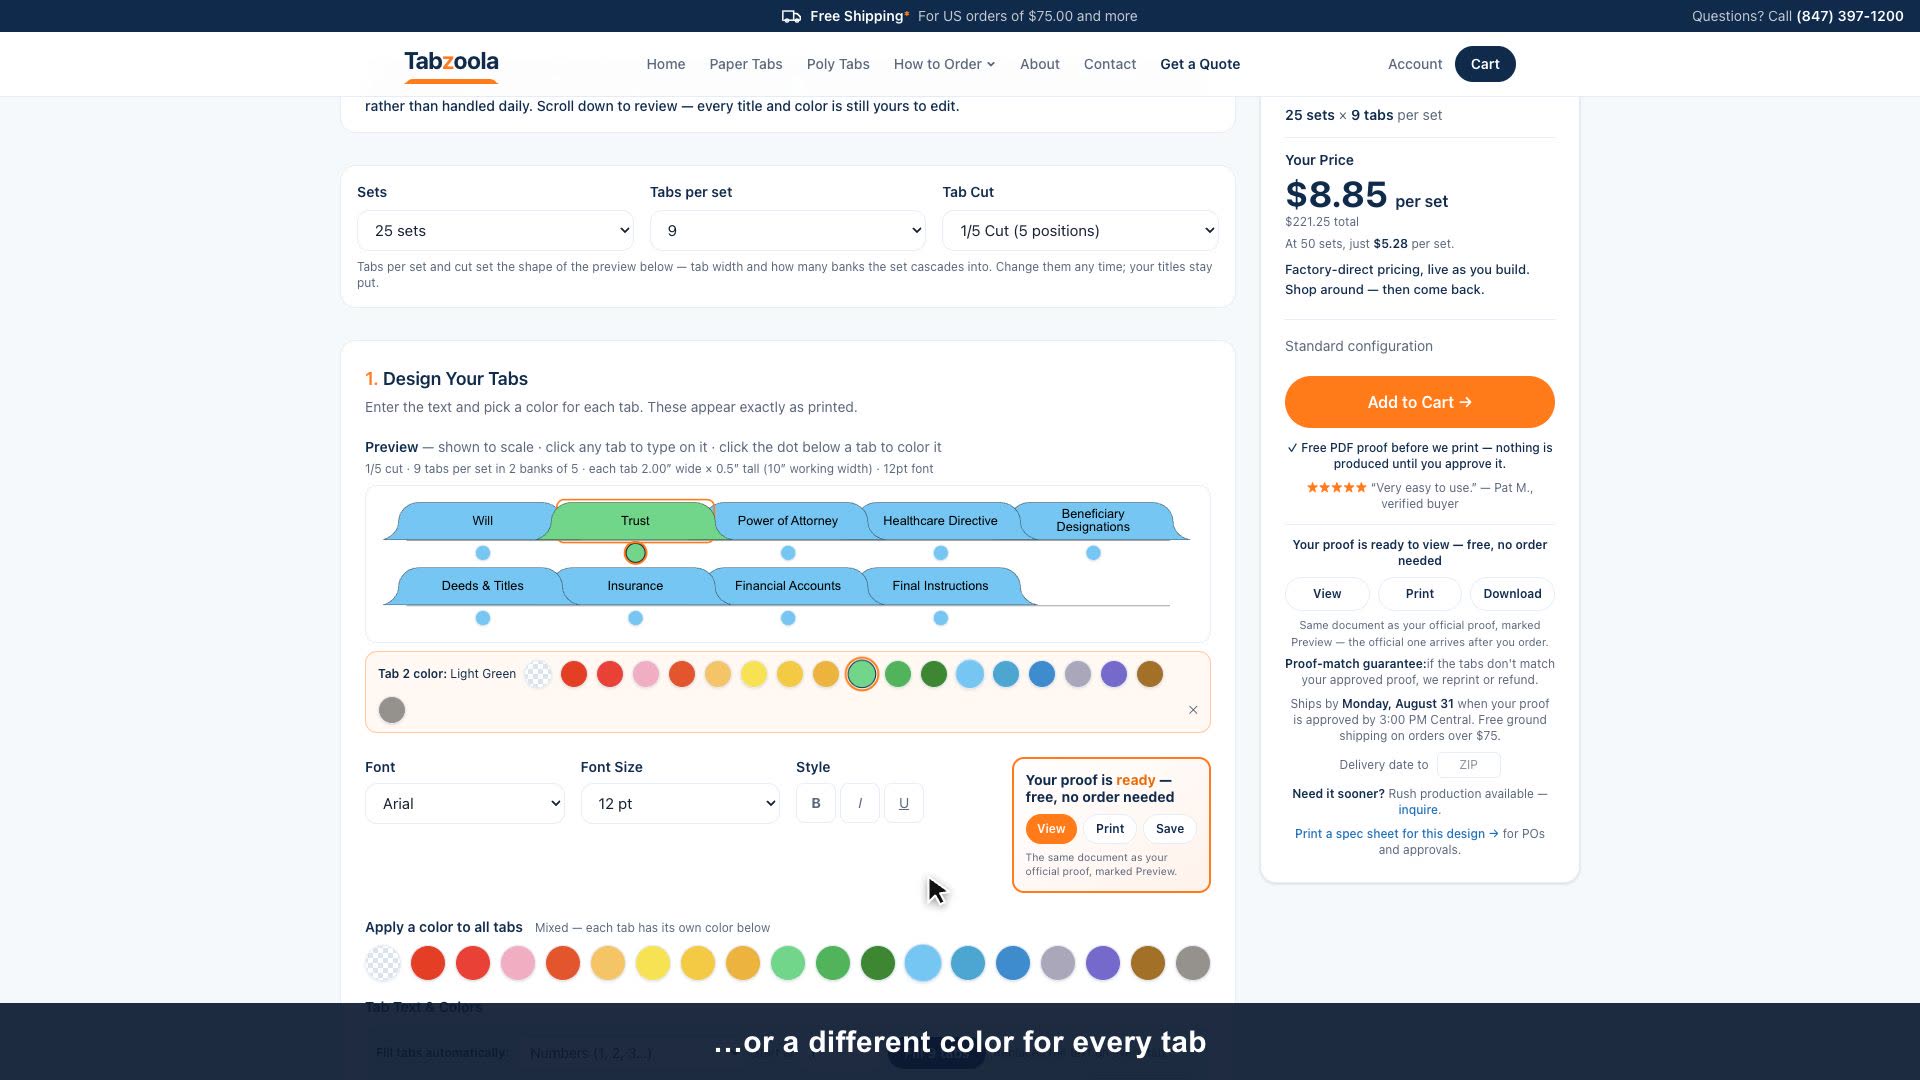
Task: Select the Beneficiary Designations tab in preview
Action: (x=1093, y=521)
